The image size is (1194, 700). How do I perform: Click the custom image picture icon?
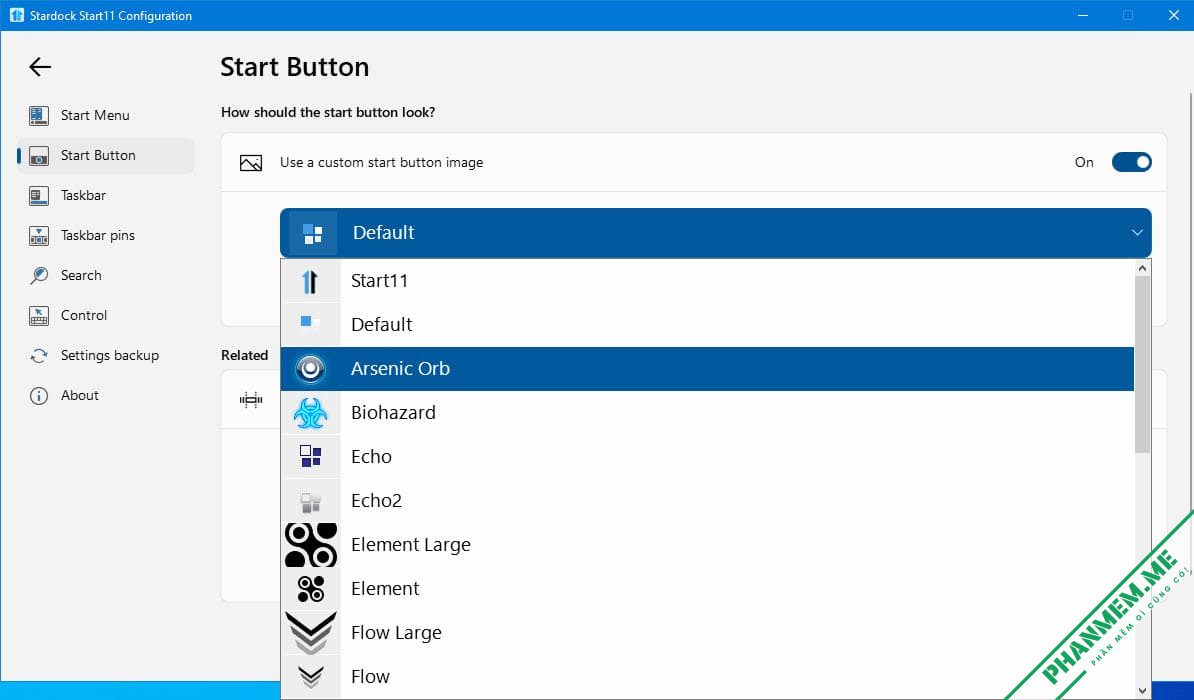click(x=251, y=163)
